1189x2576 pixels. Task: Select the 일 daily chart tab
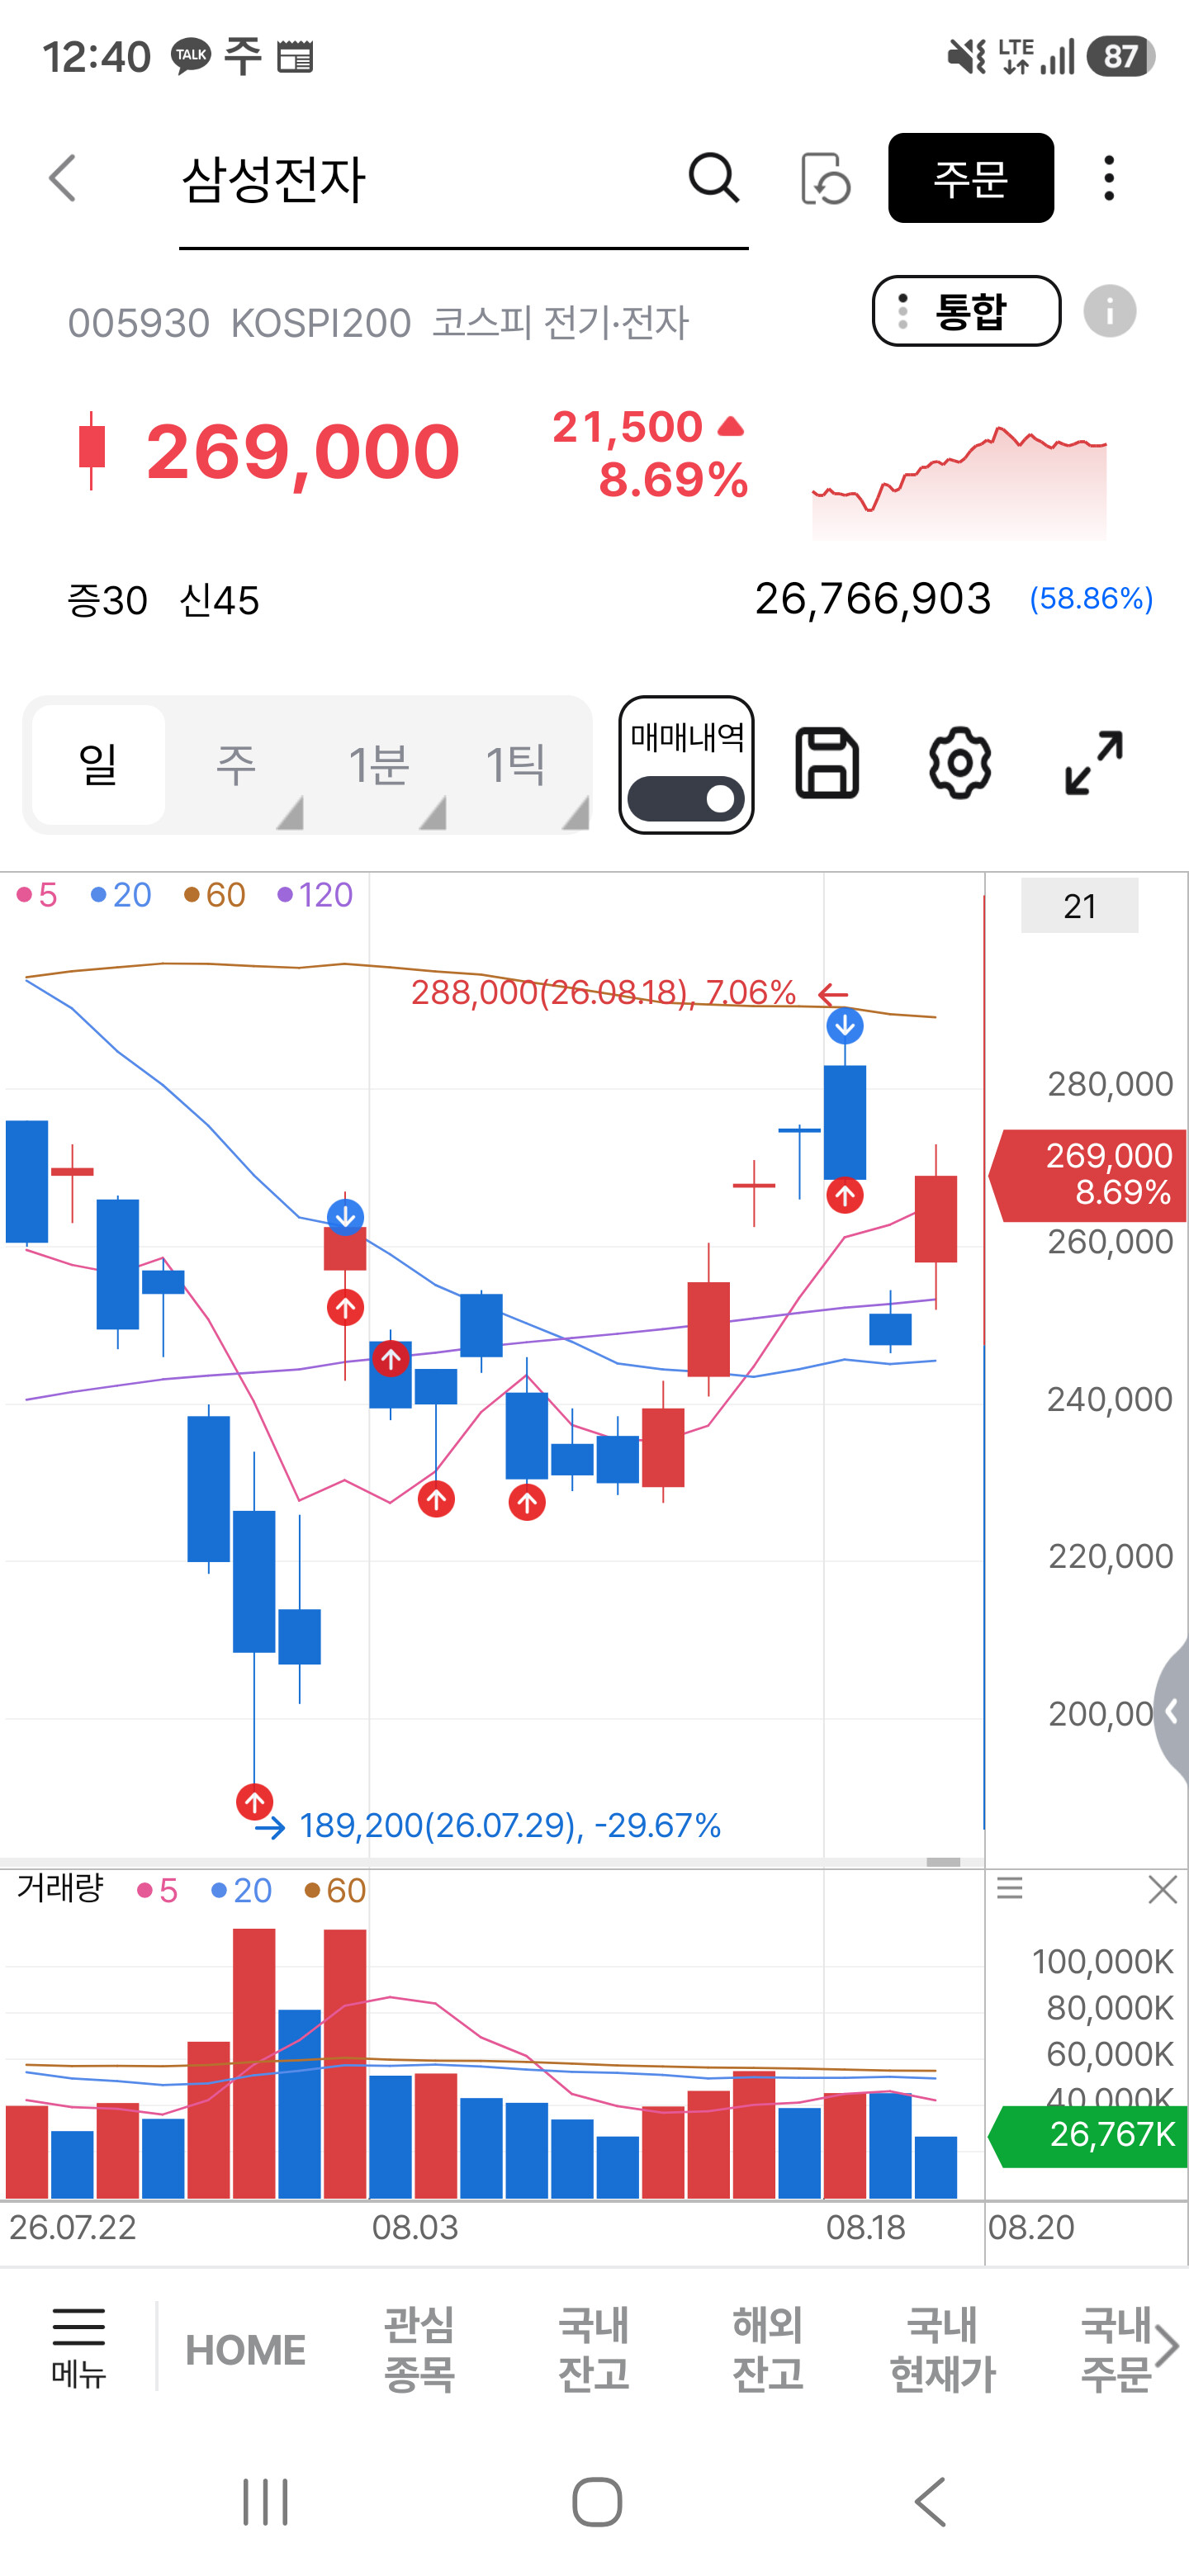98,765
